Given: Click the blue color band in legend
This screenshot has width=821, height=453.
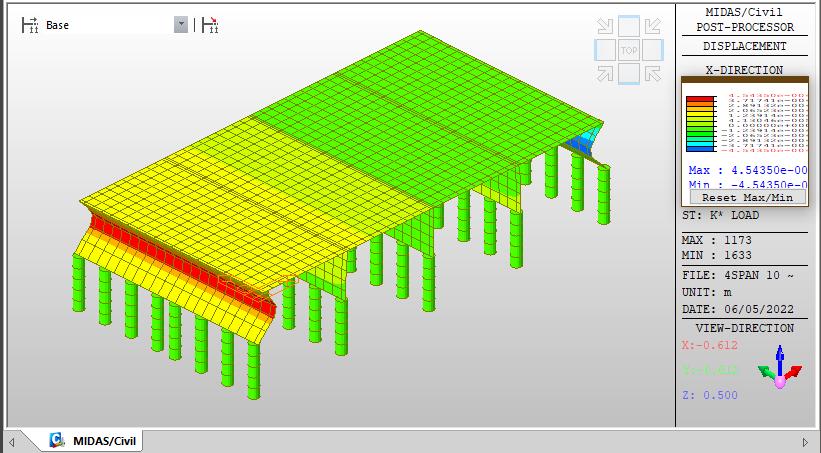Looking at the screenshot, I should tap(701, 149).
